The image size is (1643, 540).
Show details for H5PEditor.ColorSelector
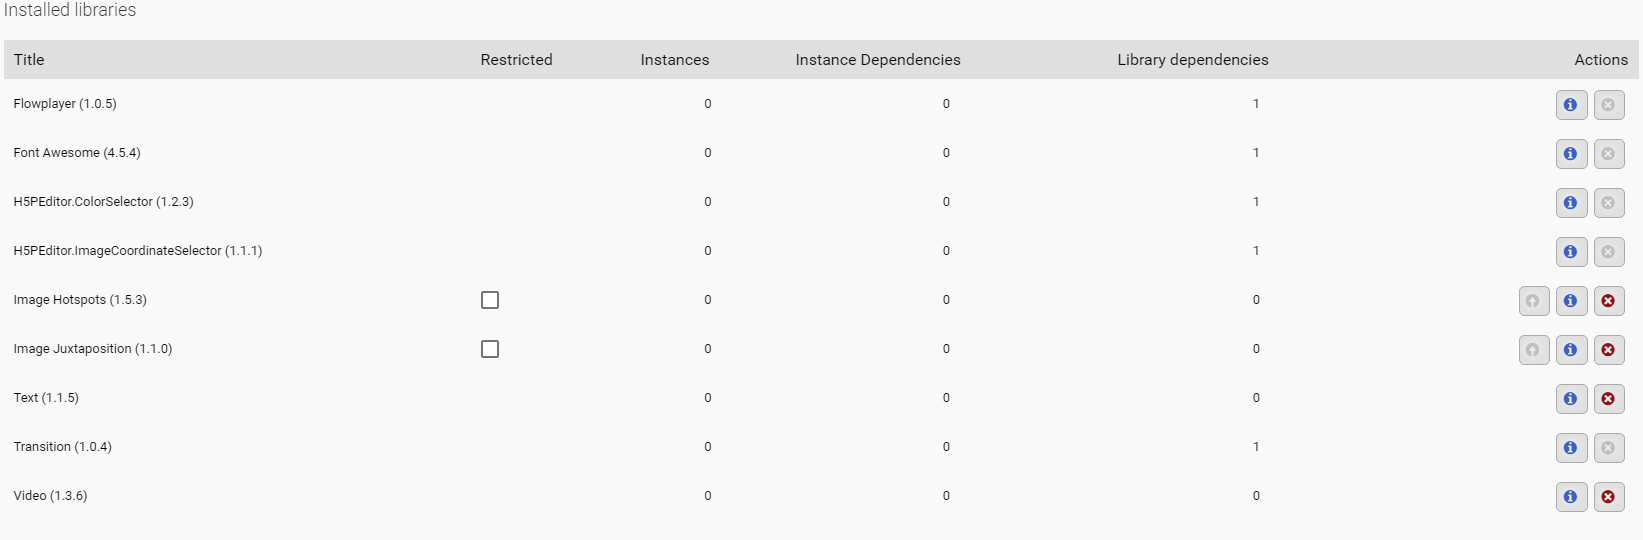[1571, 203]
